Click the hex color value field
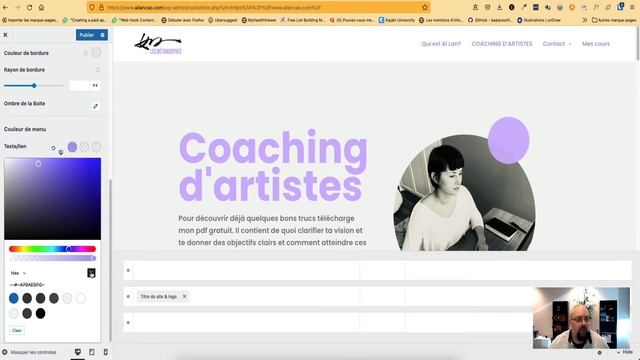This screenshot has width=640, height=360. (x=28, y=284)
